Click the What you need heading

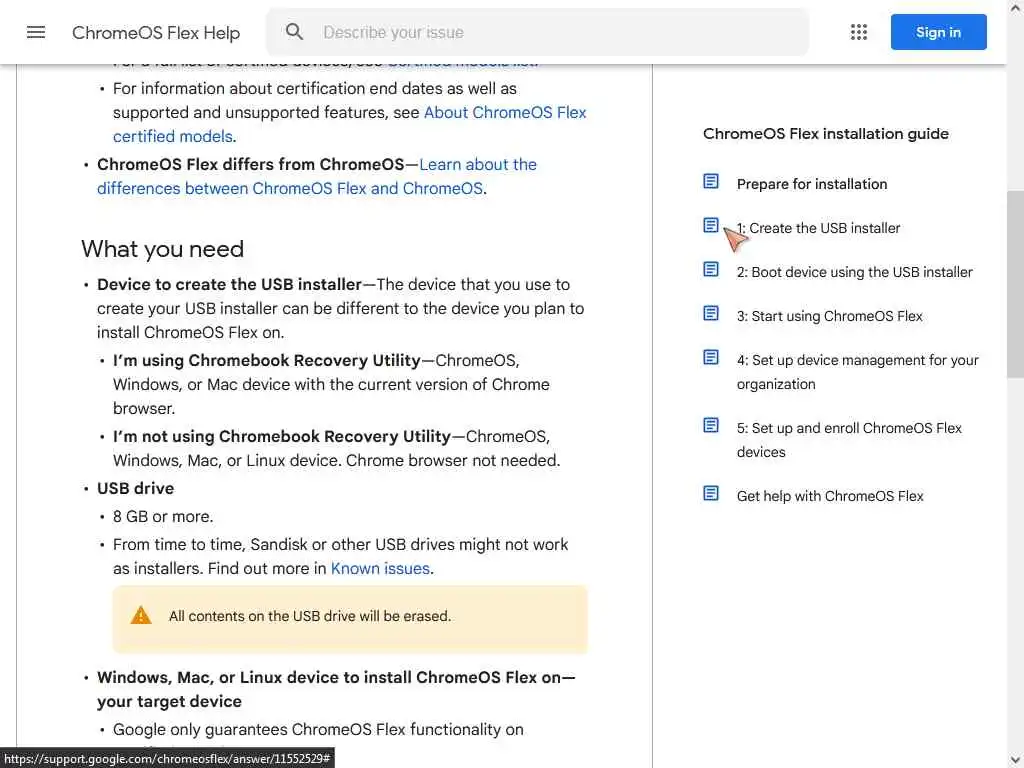163,249
